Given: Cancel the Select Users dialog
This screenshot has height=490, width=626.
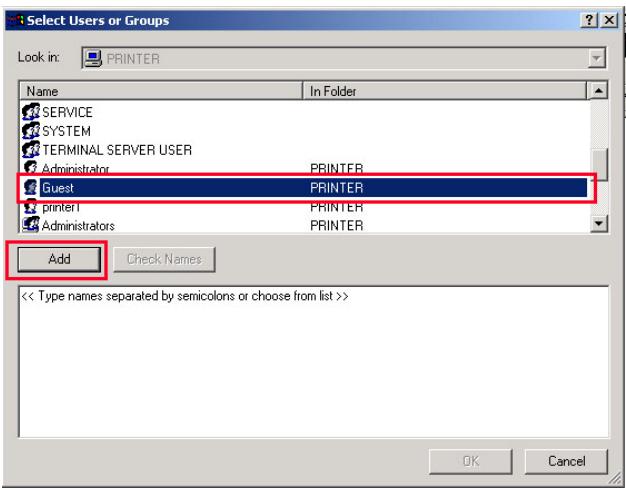Looking at the screenshot, I should (566, 461).
